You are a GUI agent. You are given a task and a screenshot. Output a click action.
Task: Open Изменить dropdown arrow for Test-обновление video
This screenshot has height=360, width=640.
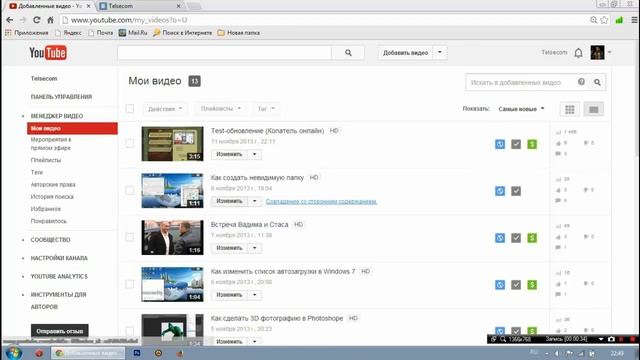coord(254,154)
